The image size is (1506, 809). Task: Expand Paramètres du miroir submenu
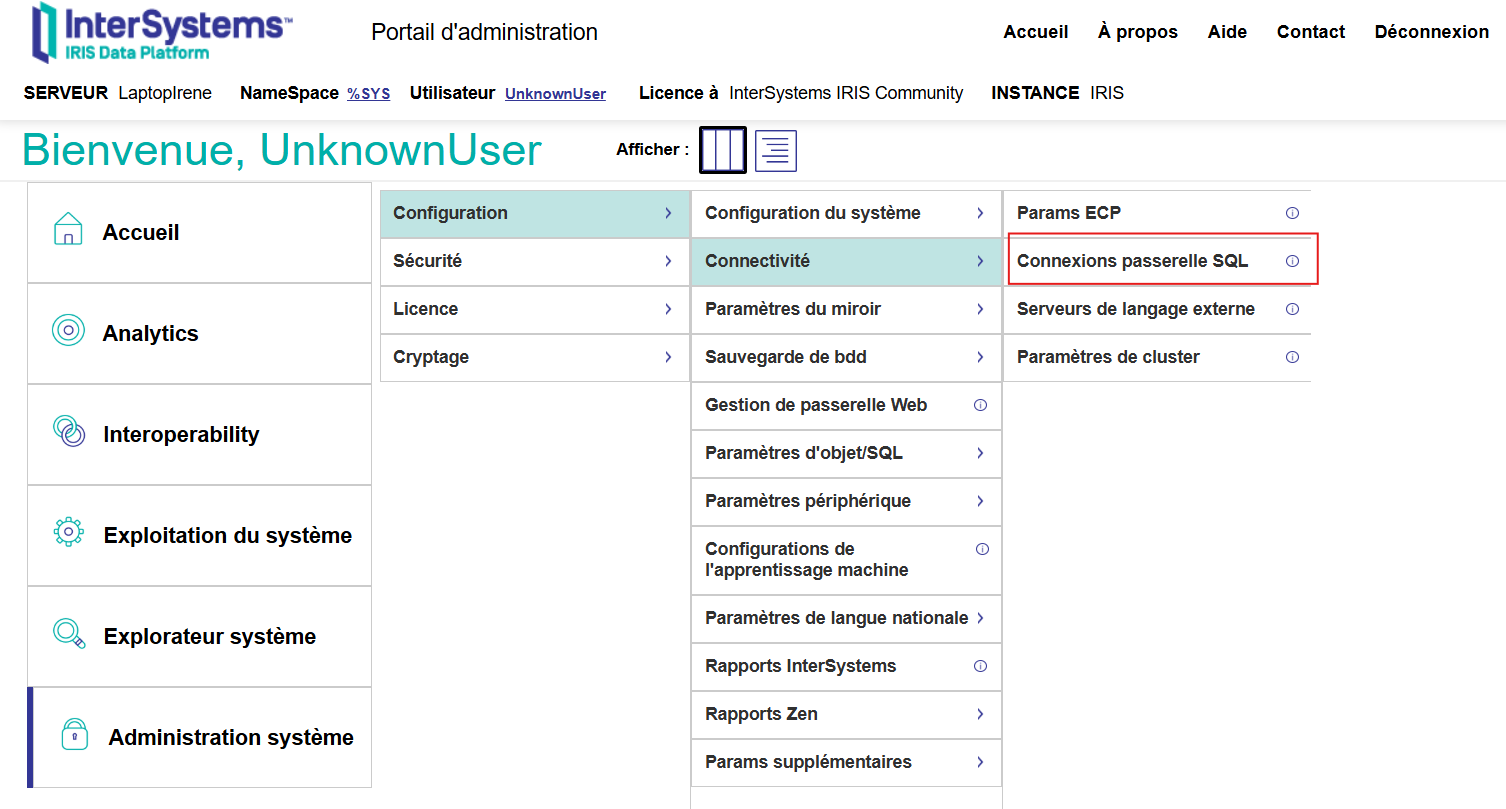845,309
